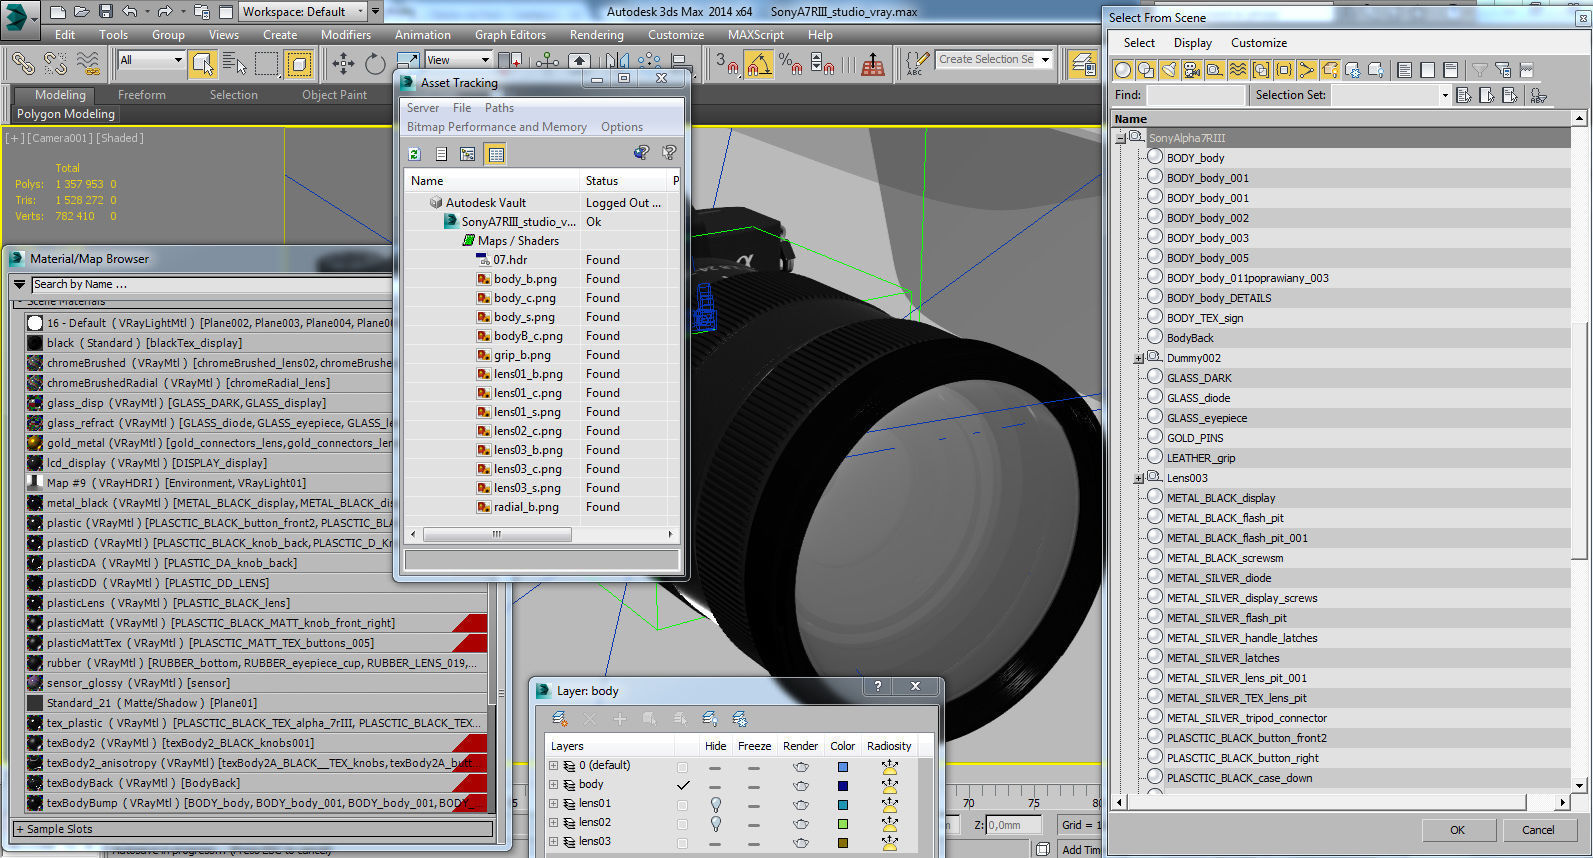Expand the lens02 layer
Screen dimensions: 1593x858
coord(553,823)
